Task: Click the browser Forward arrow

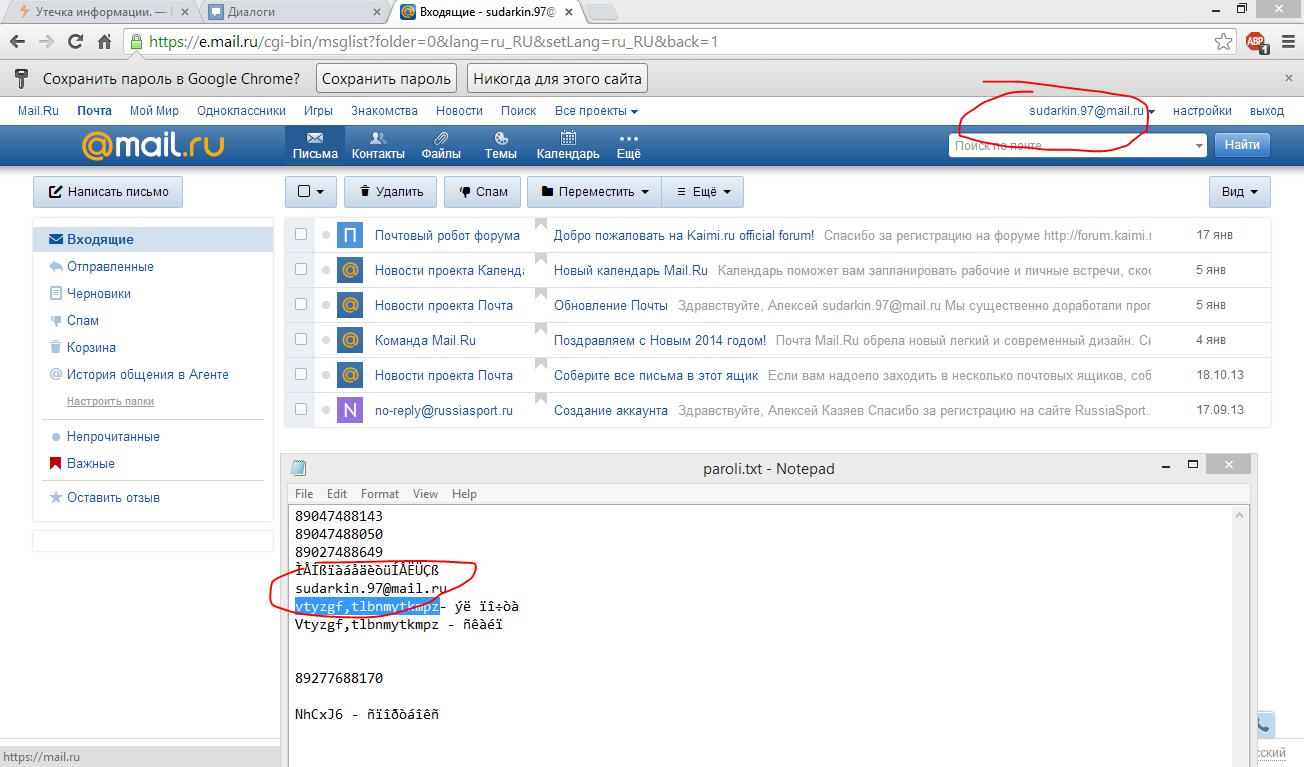Action: click(x=46, y=42)
